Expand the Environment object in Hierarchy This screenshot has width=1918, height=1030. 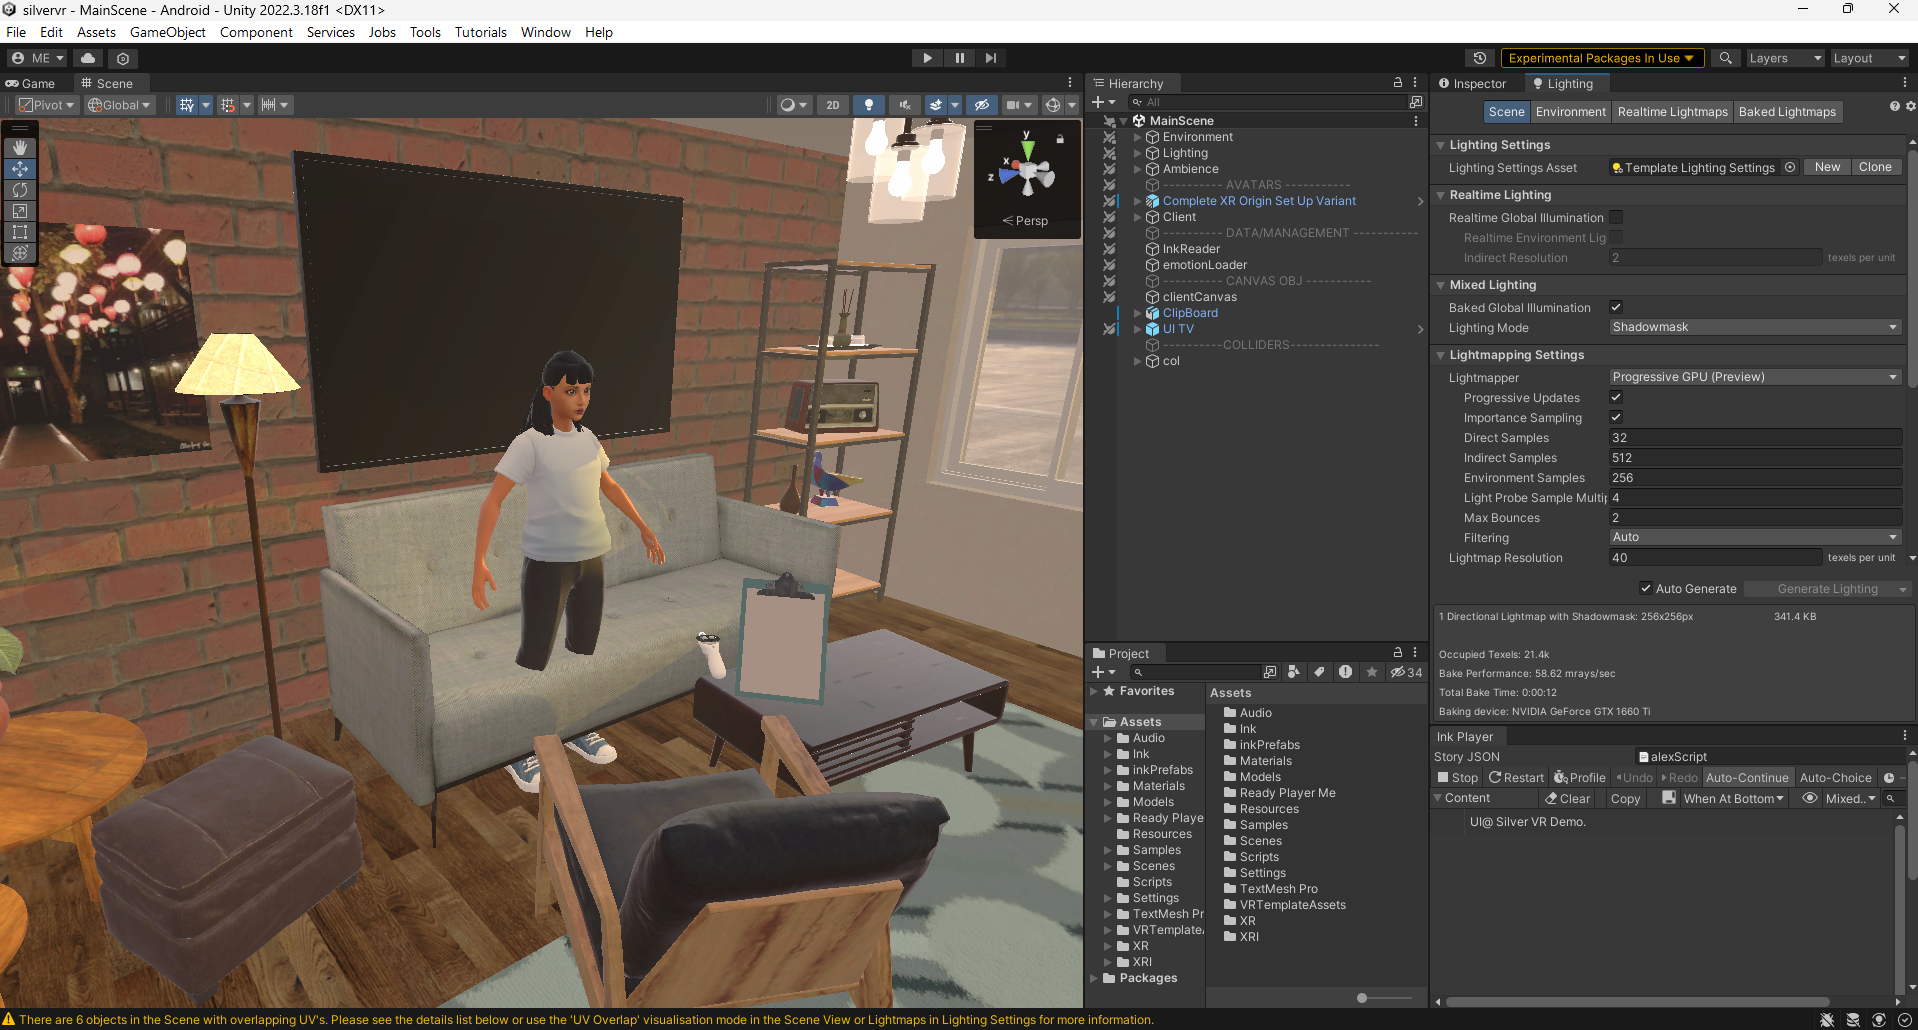tap(1137, 137)
